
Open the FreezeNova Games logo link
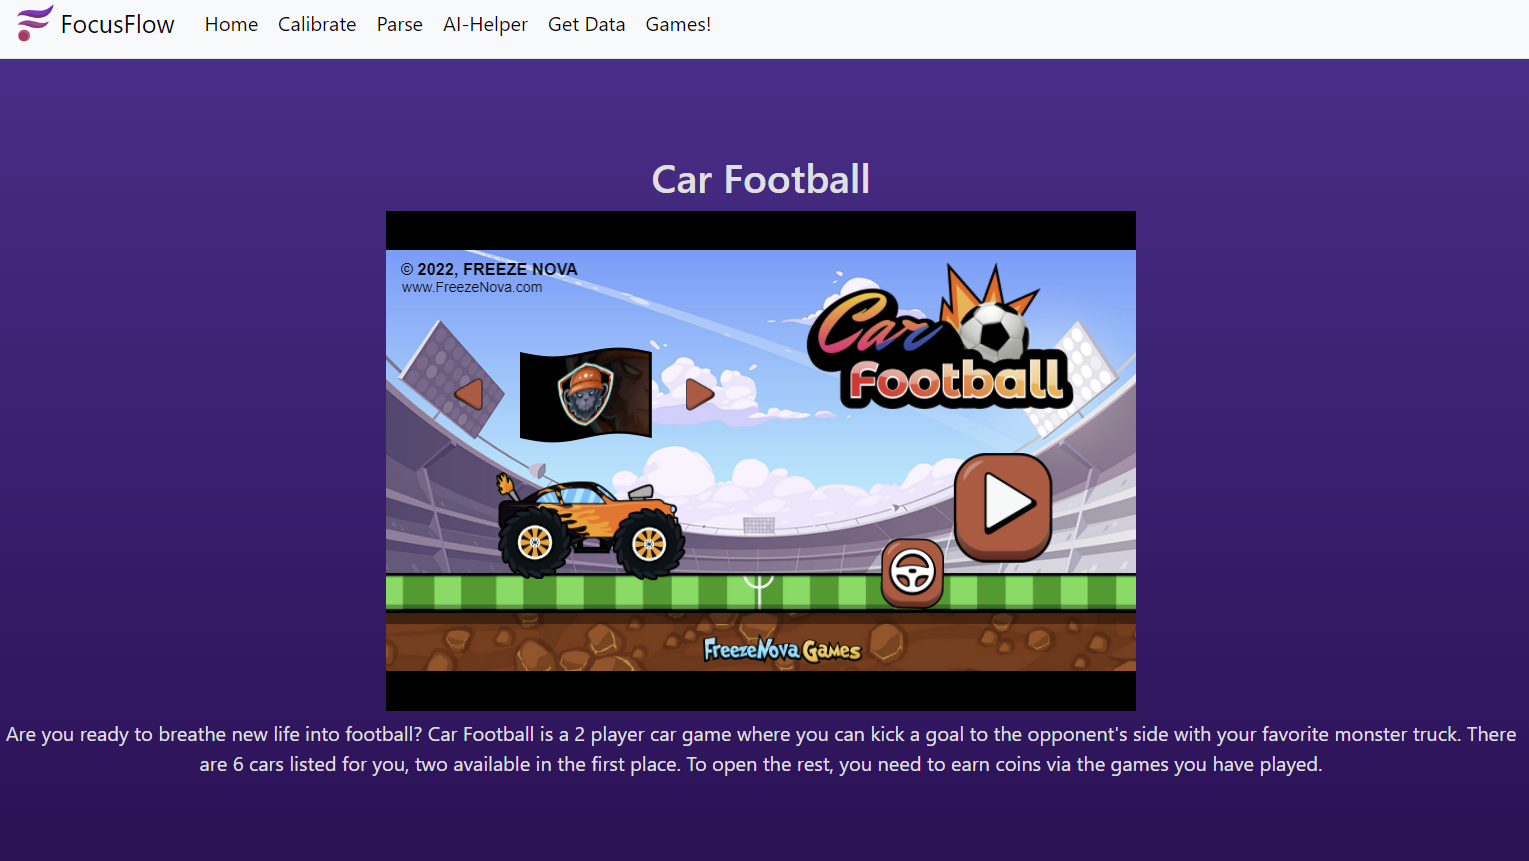click(x=782, y=650)
